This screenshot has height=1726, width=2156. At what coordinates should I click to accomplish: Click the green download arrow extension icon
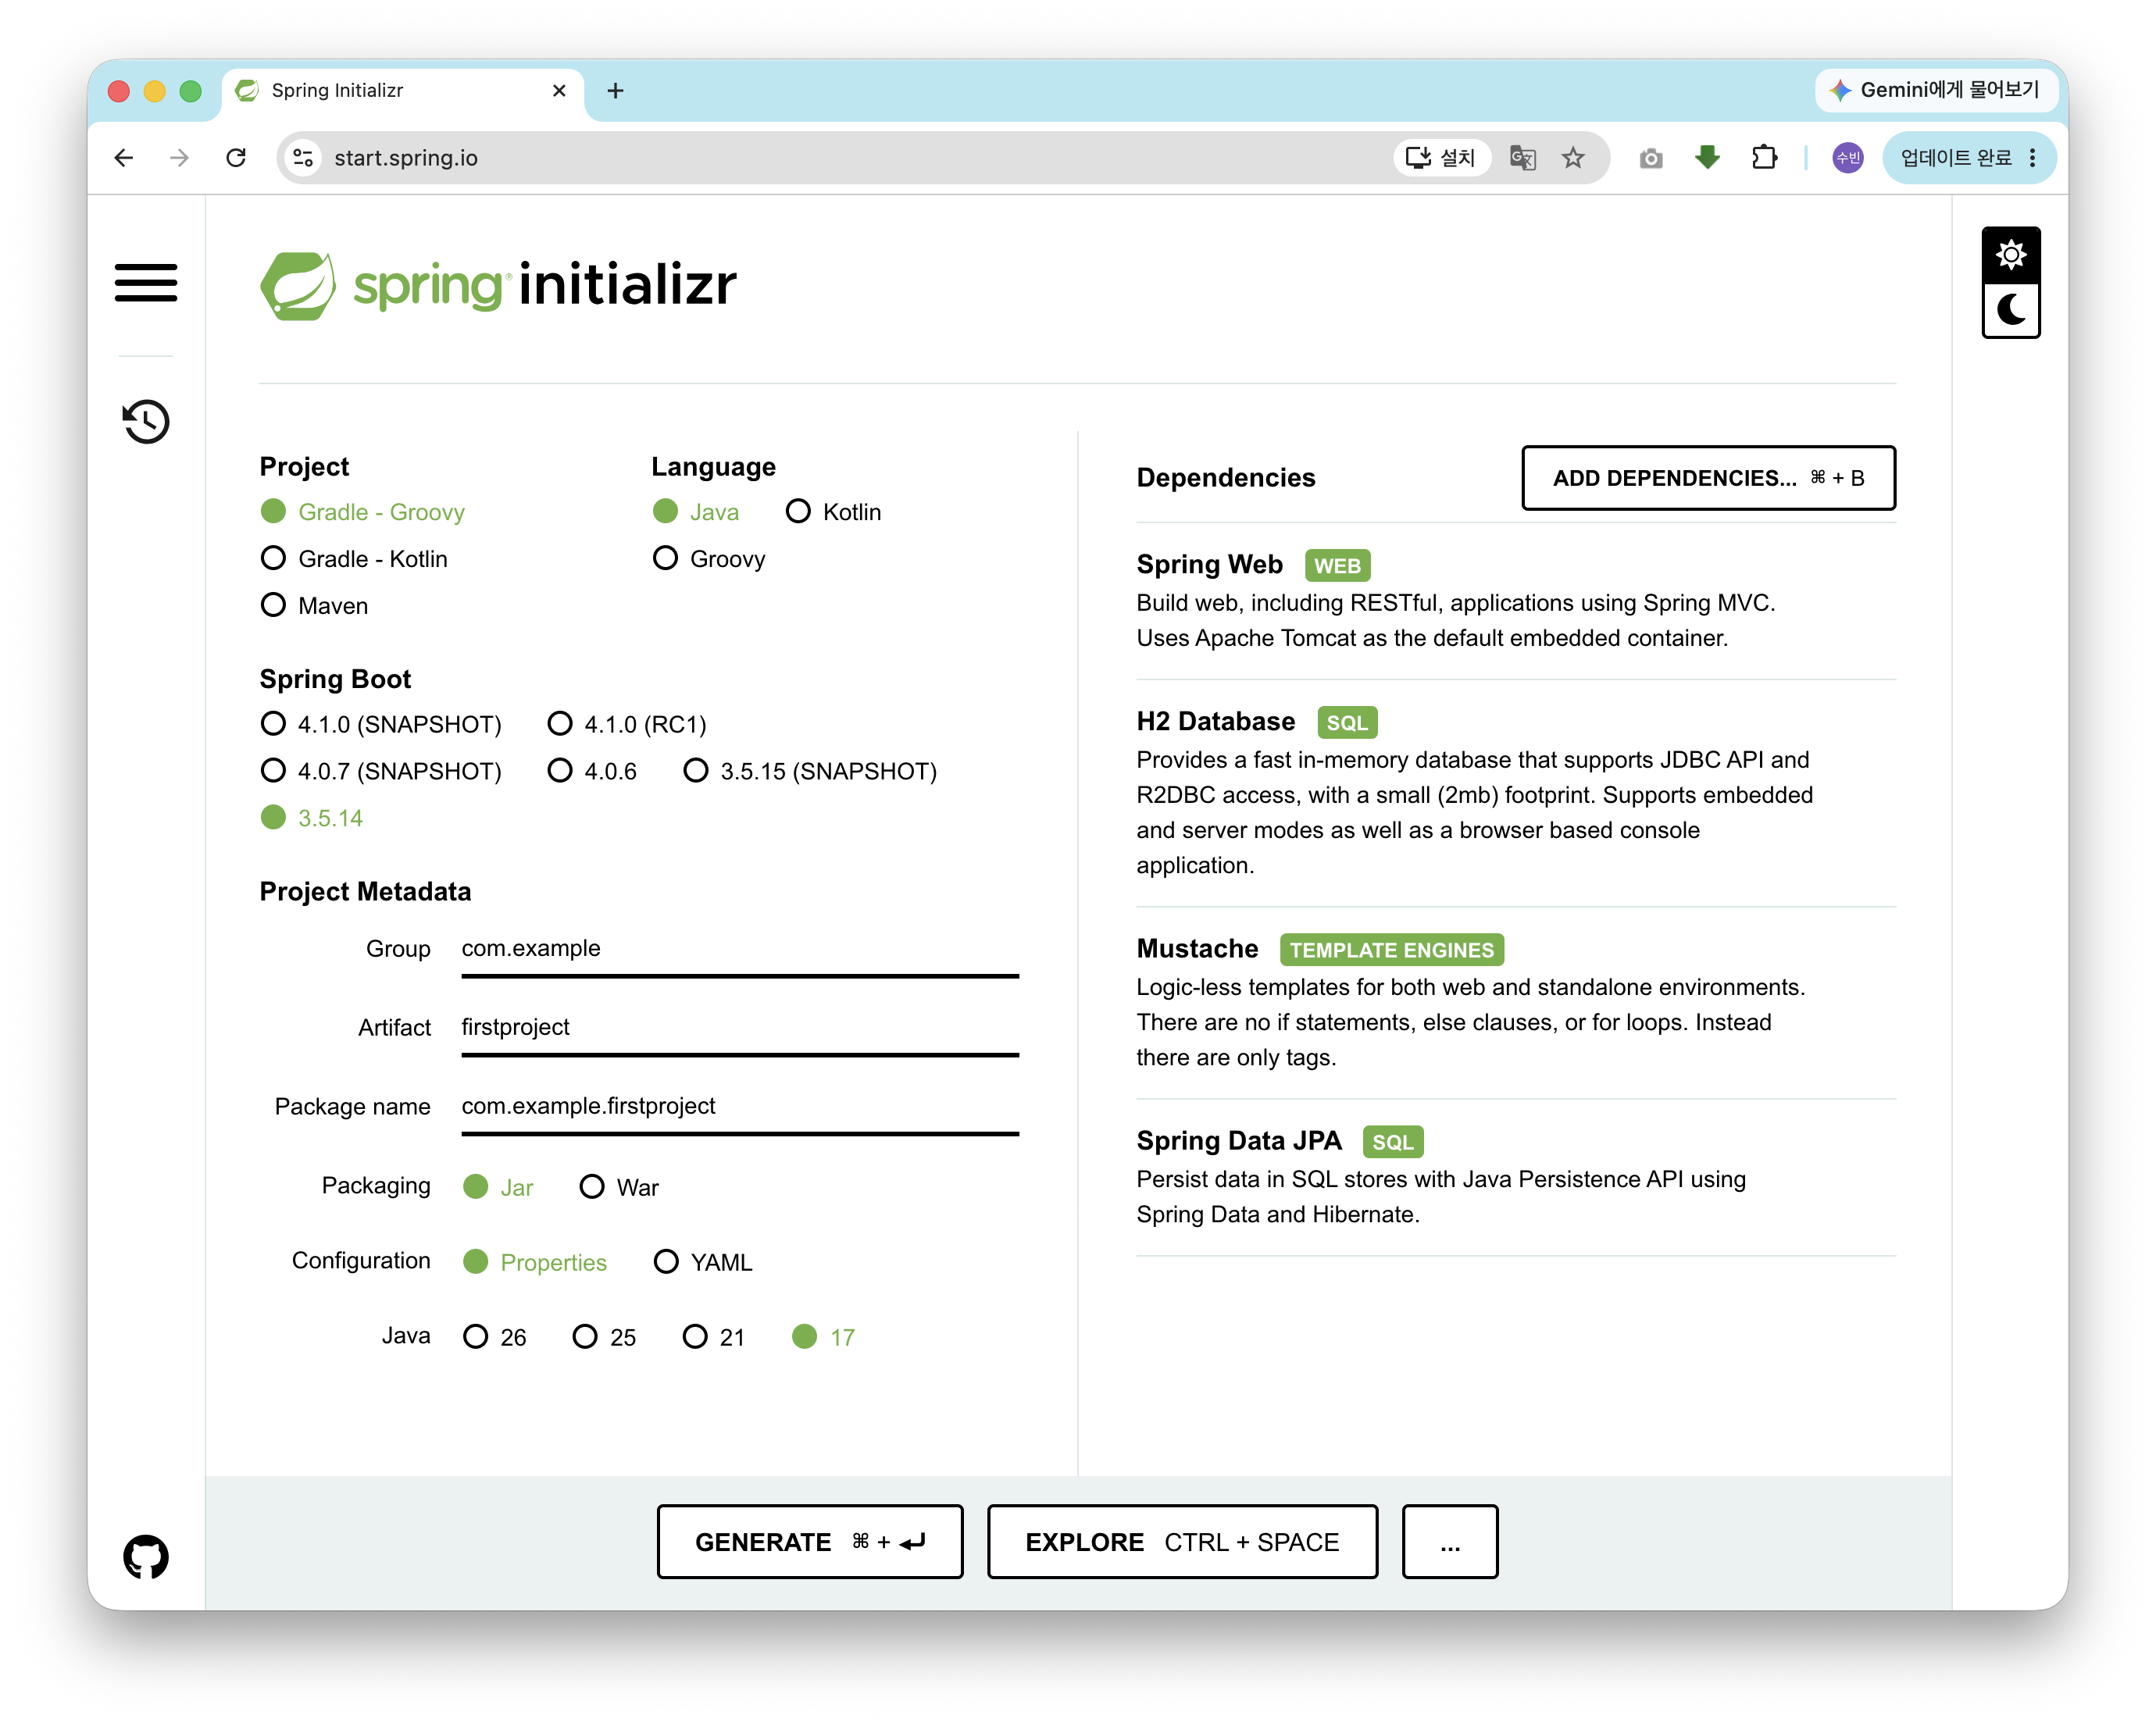pyautogui.click(x=1708, y=157)
